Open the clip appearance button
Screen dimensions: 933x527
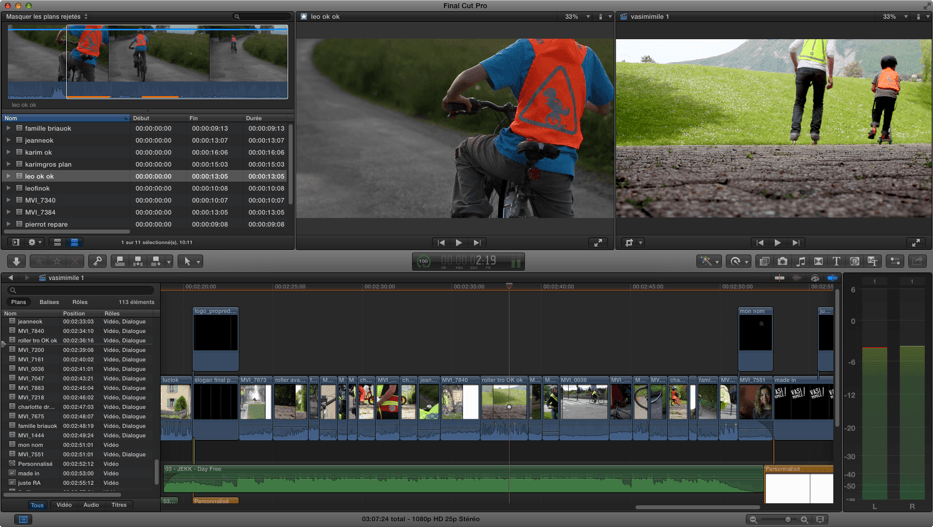click(x=821, y=519)
